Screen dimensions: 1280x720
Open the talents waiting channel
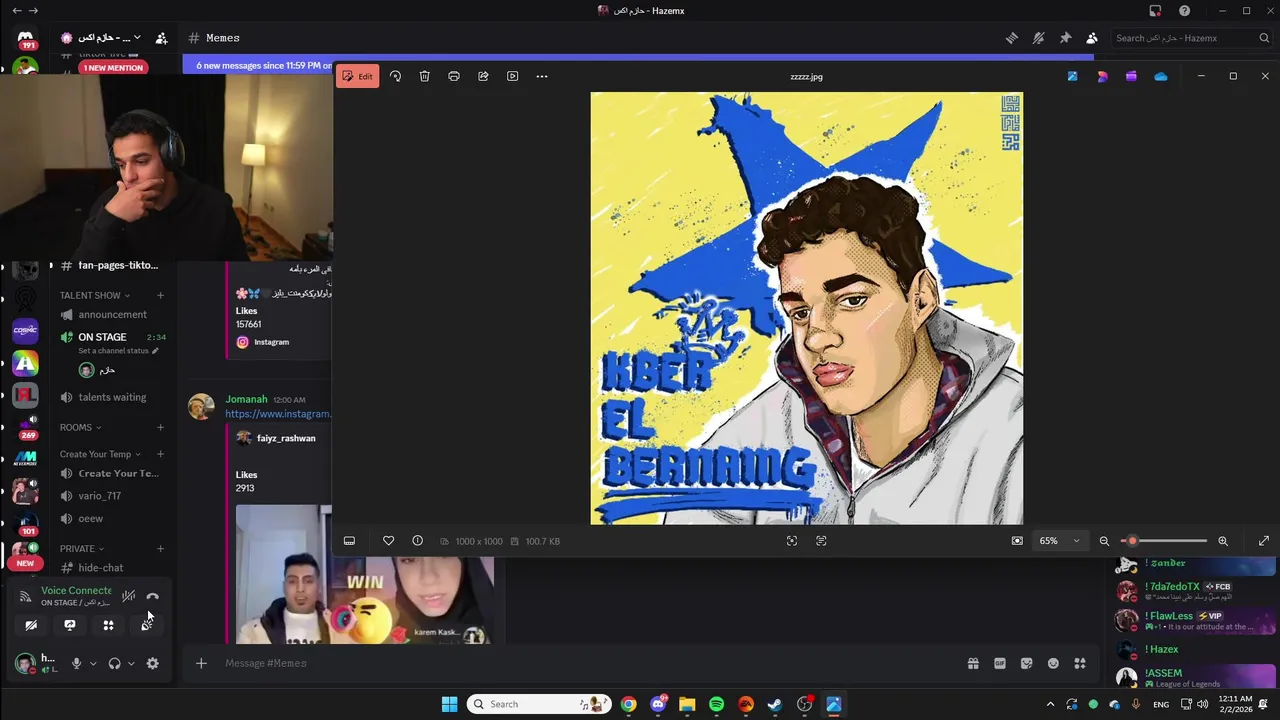112,397
